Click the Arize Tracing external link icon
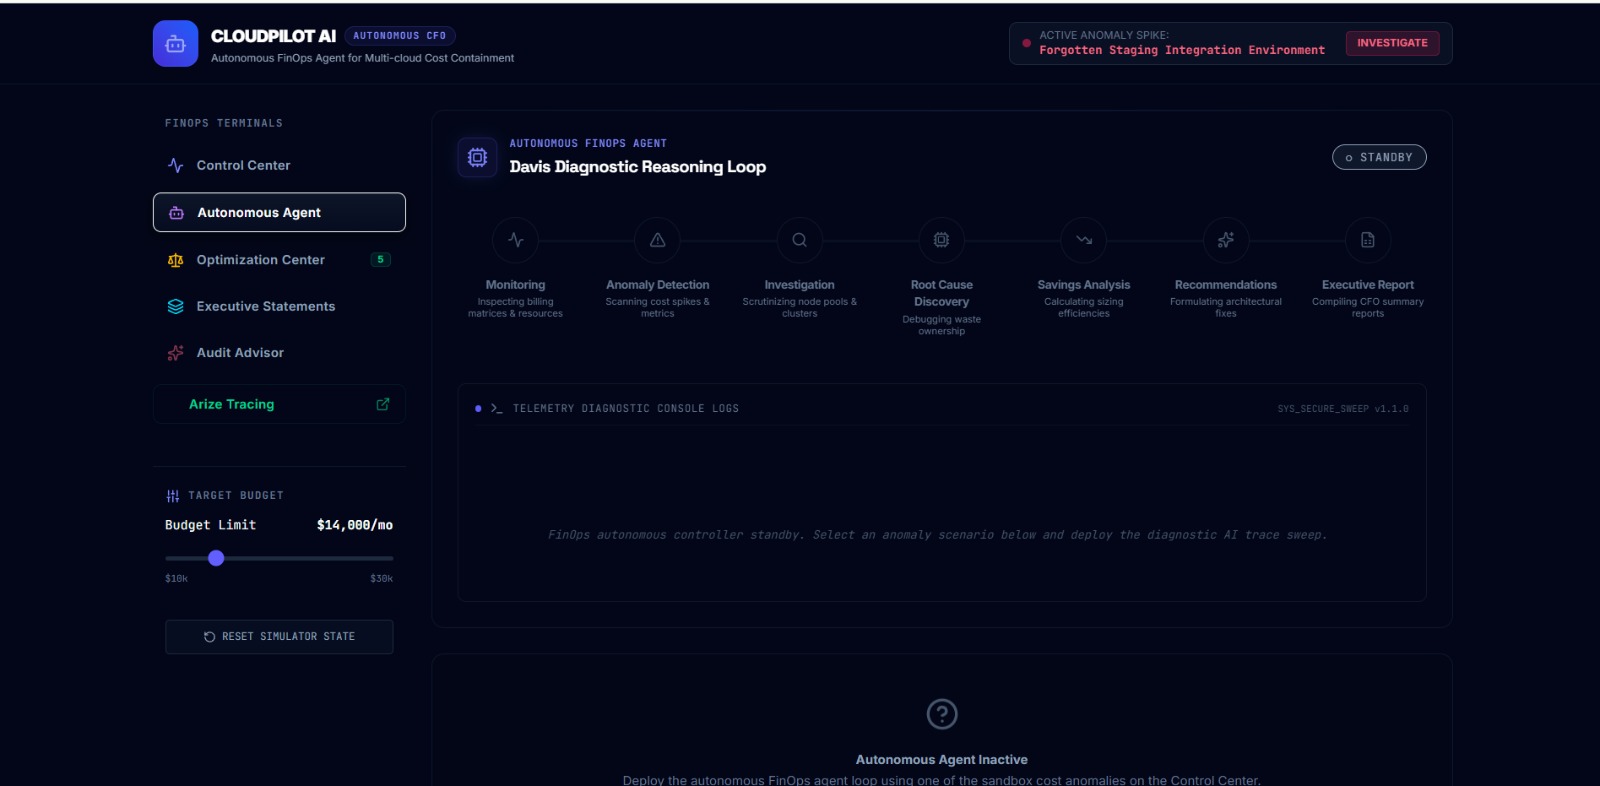The height and width of the screenshot is (786, 1600). [383, 404]
